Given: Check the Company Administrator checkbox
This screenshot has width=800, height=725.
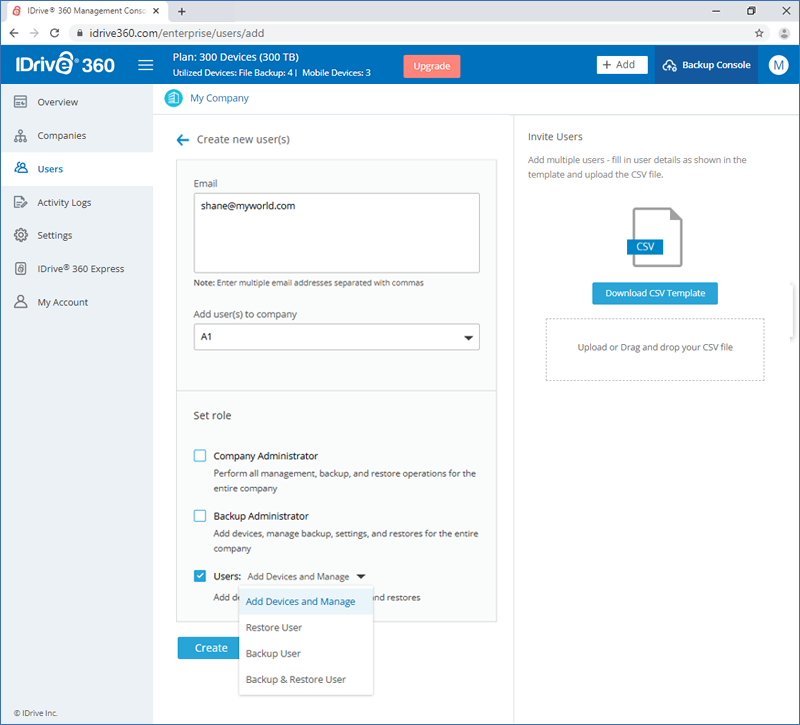Looking at the screenshot, I should [x=200, y=455].
